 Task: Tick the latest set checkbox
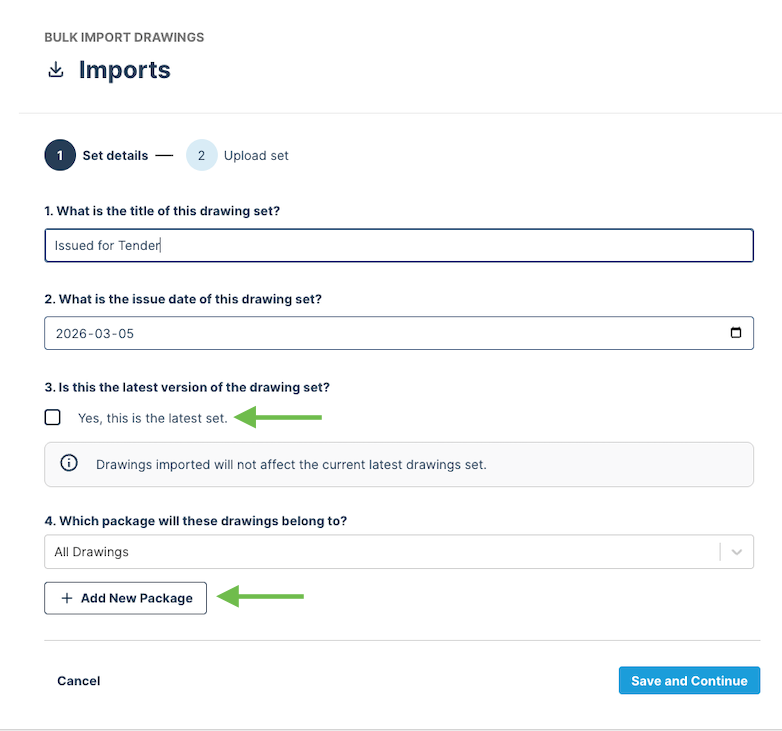[53, 418]
